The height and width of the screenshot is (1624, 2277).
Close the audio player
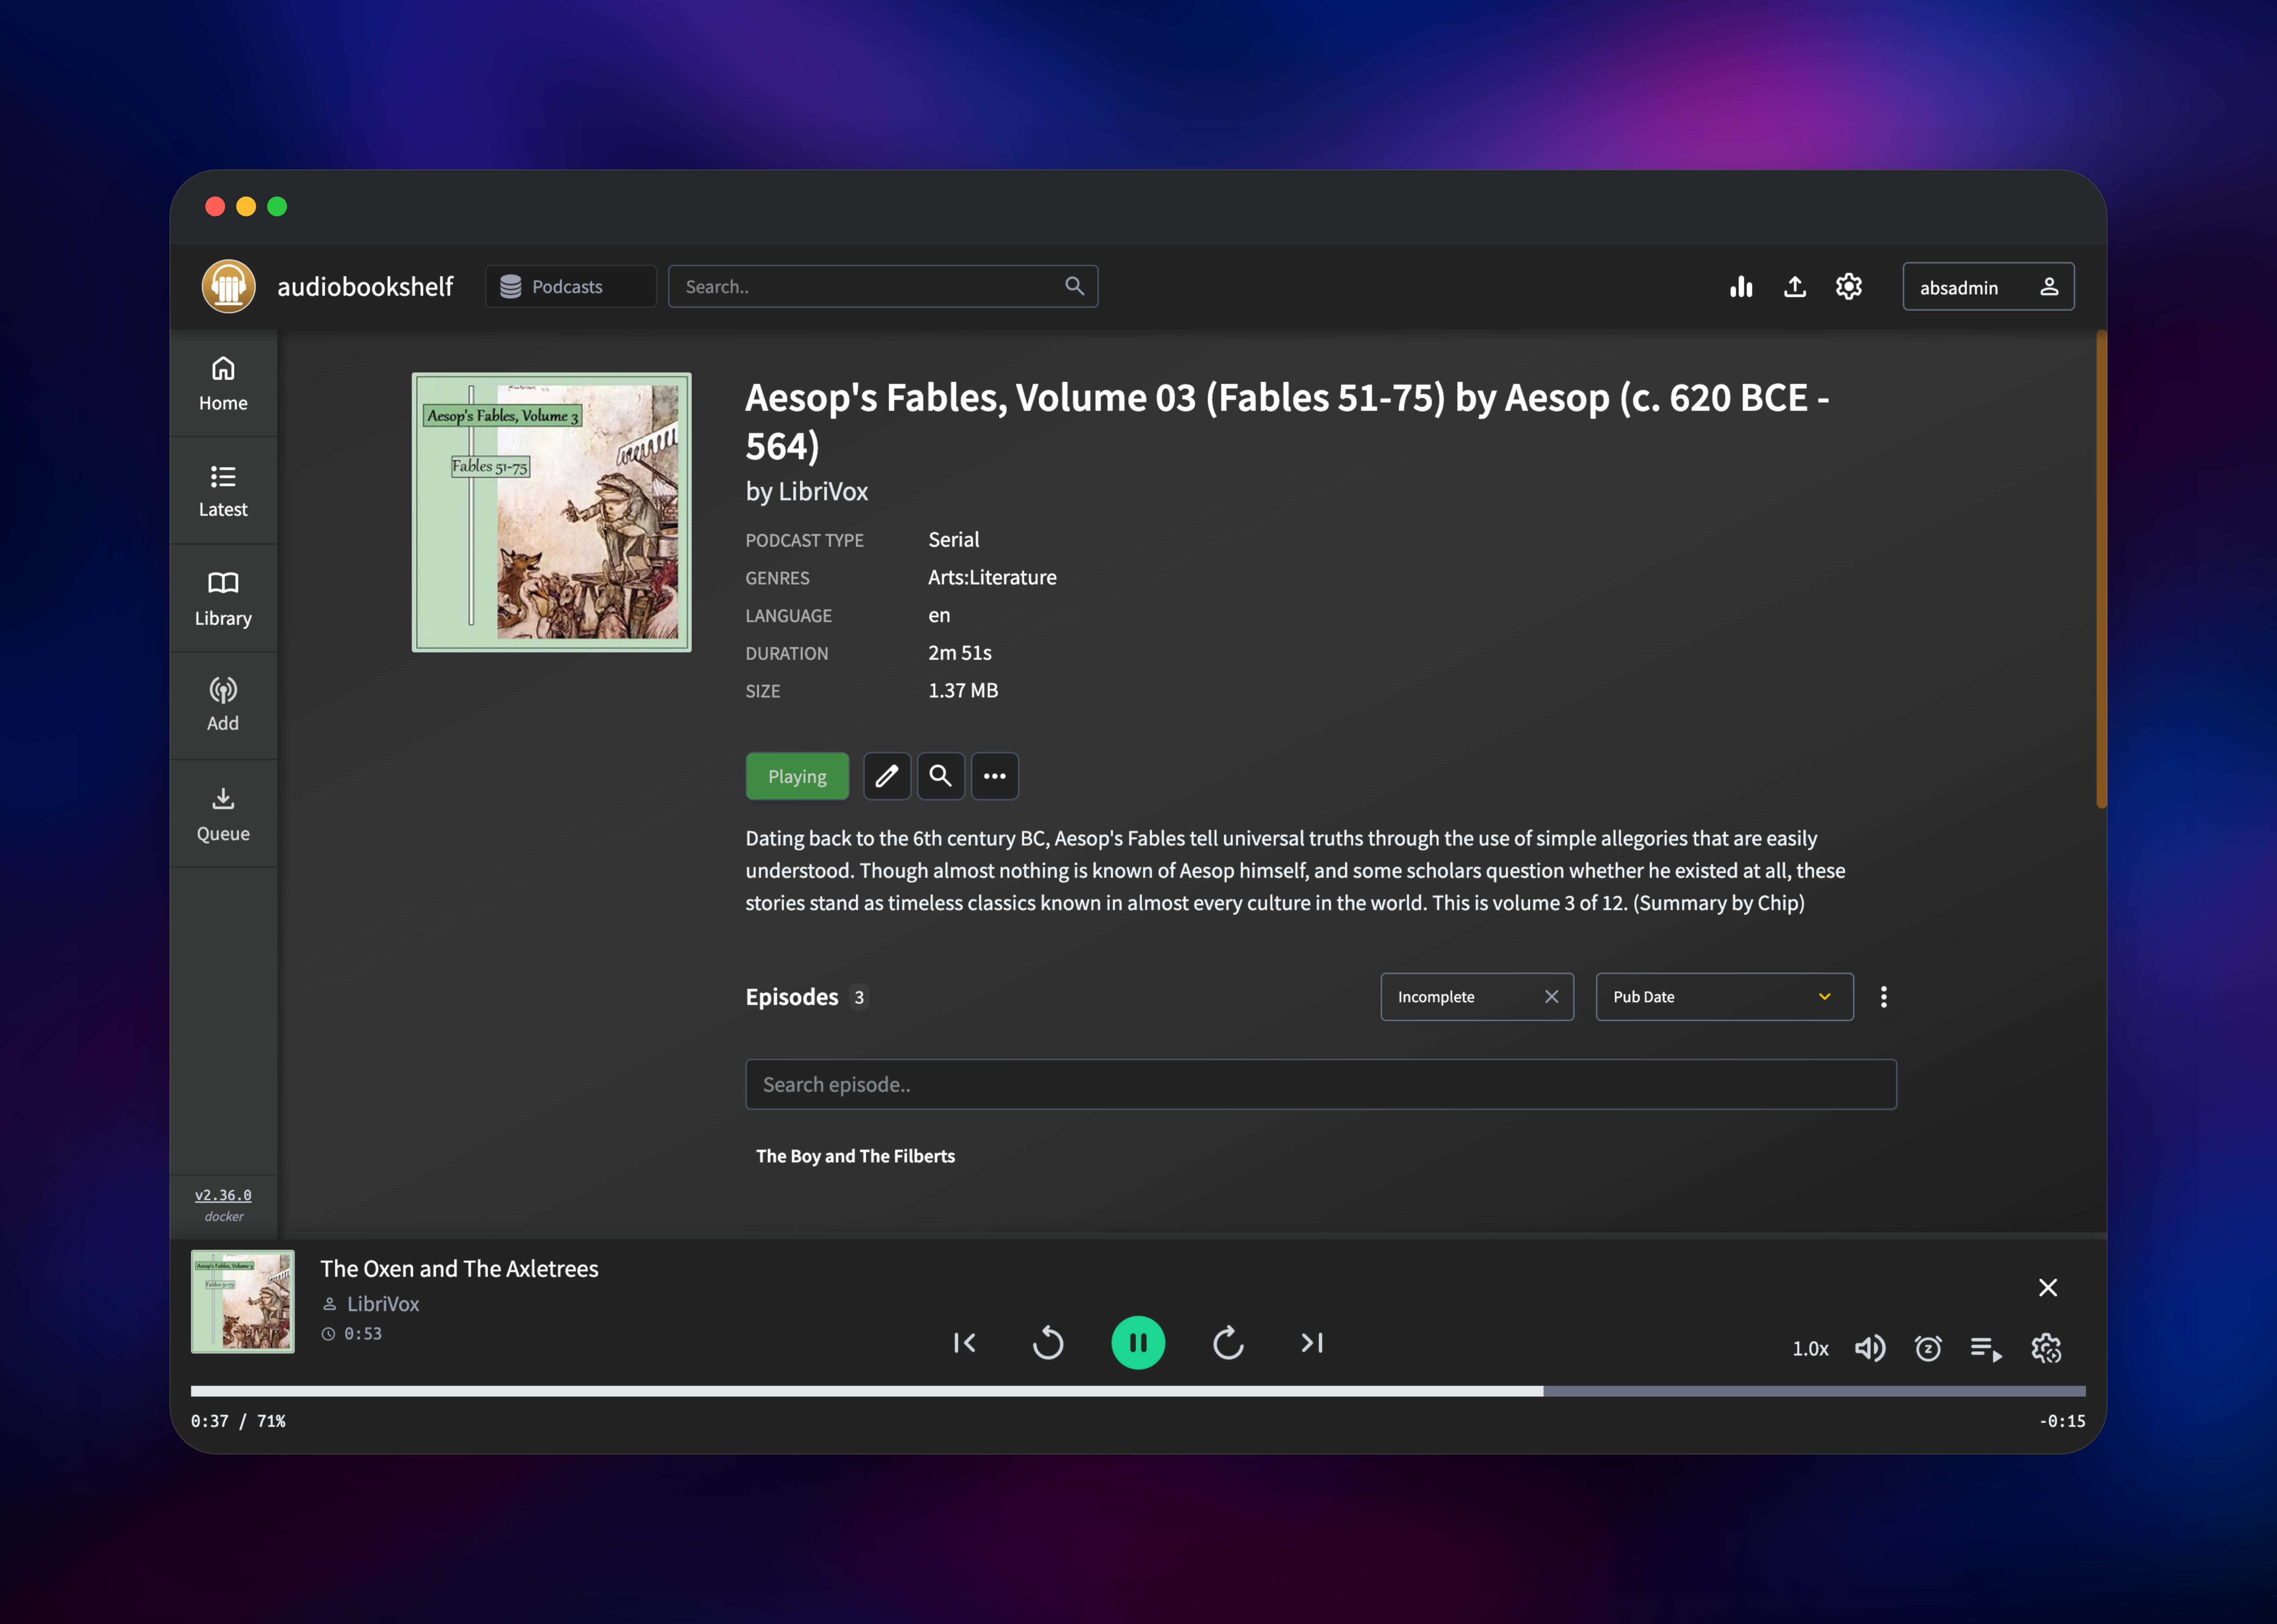2048,1288
